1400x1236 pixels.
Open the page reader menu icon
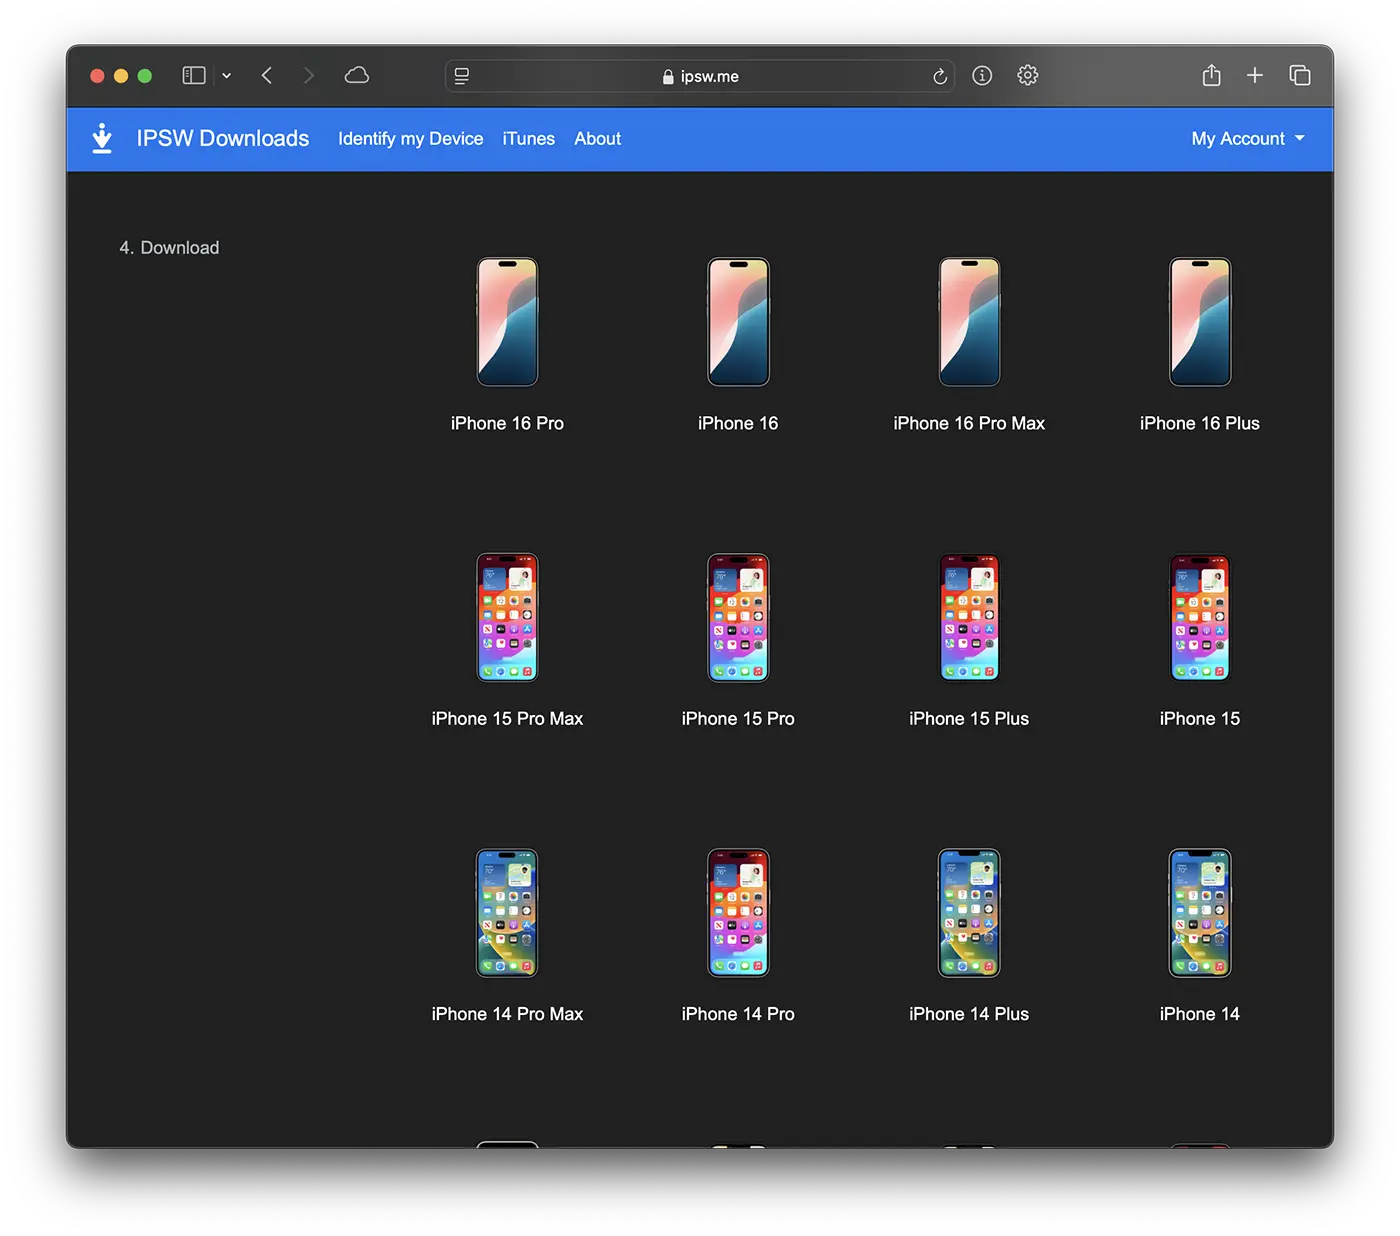[462, 76]
